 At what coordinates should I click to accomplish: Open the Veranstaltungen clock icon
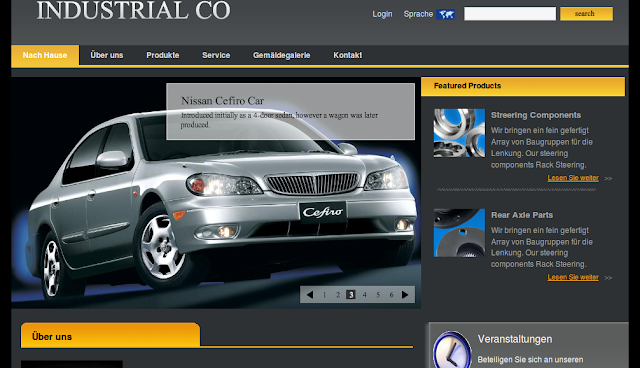452,350
